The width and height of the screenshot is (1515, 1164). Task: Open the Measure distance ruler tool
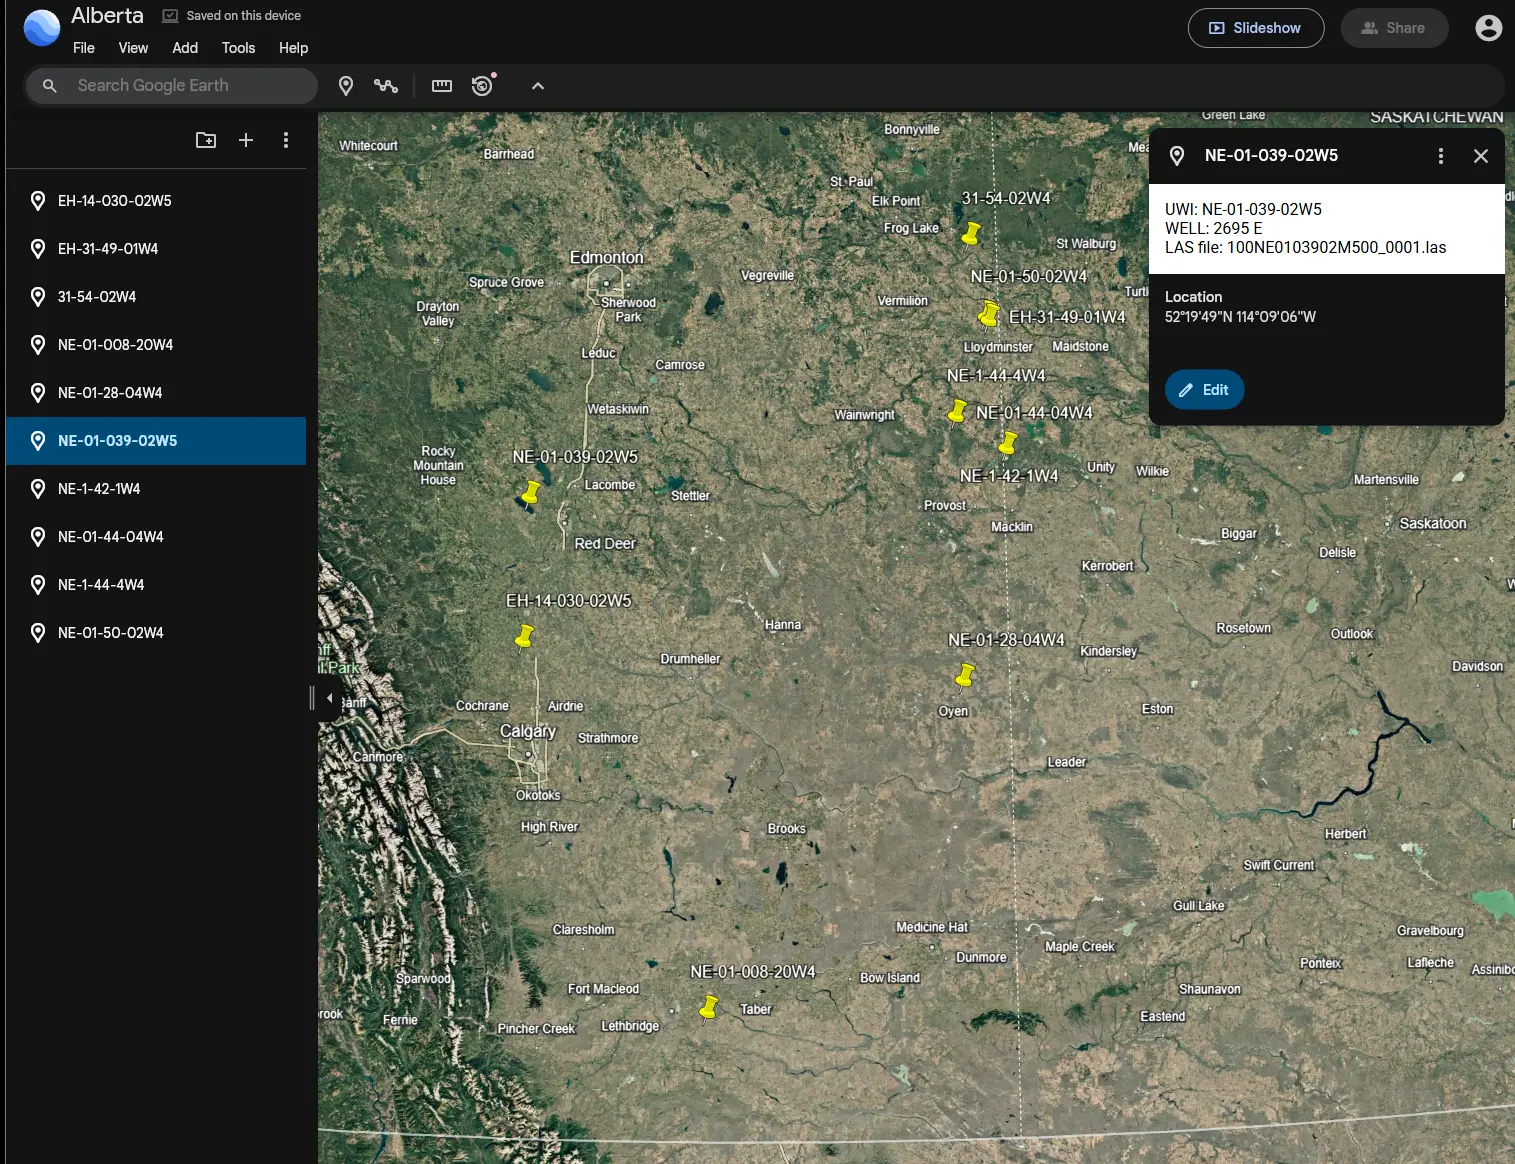click(x=442, y=86)
